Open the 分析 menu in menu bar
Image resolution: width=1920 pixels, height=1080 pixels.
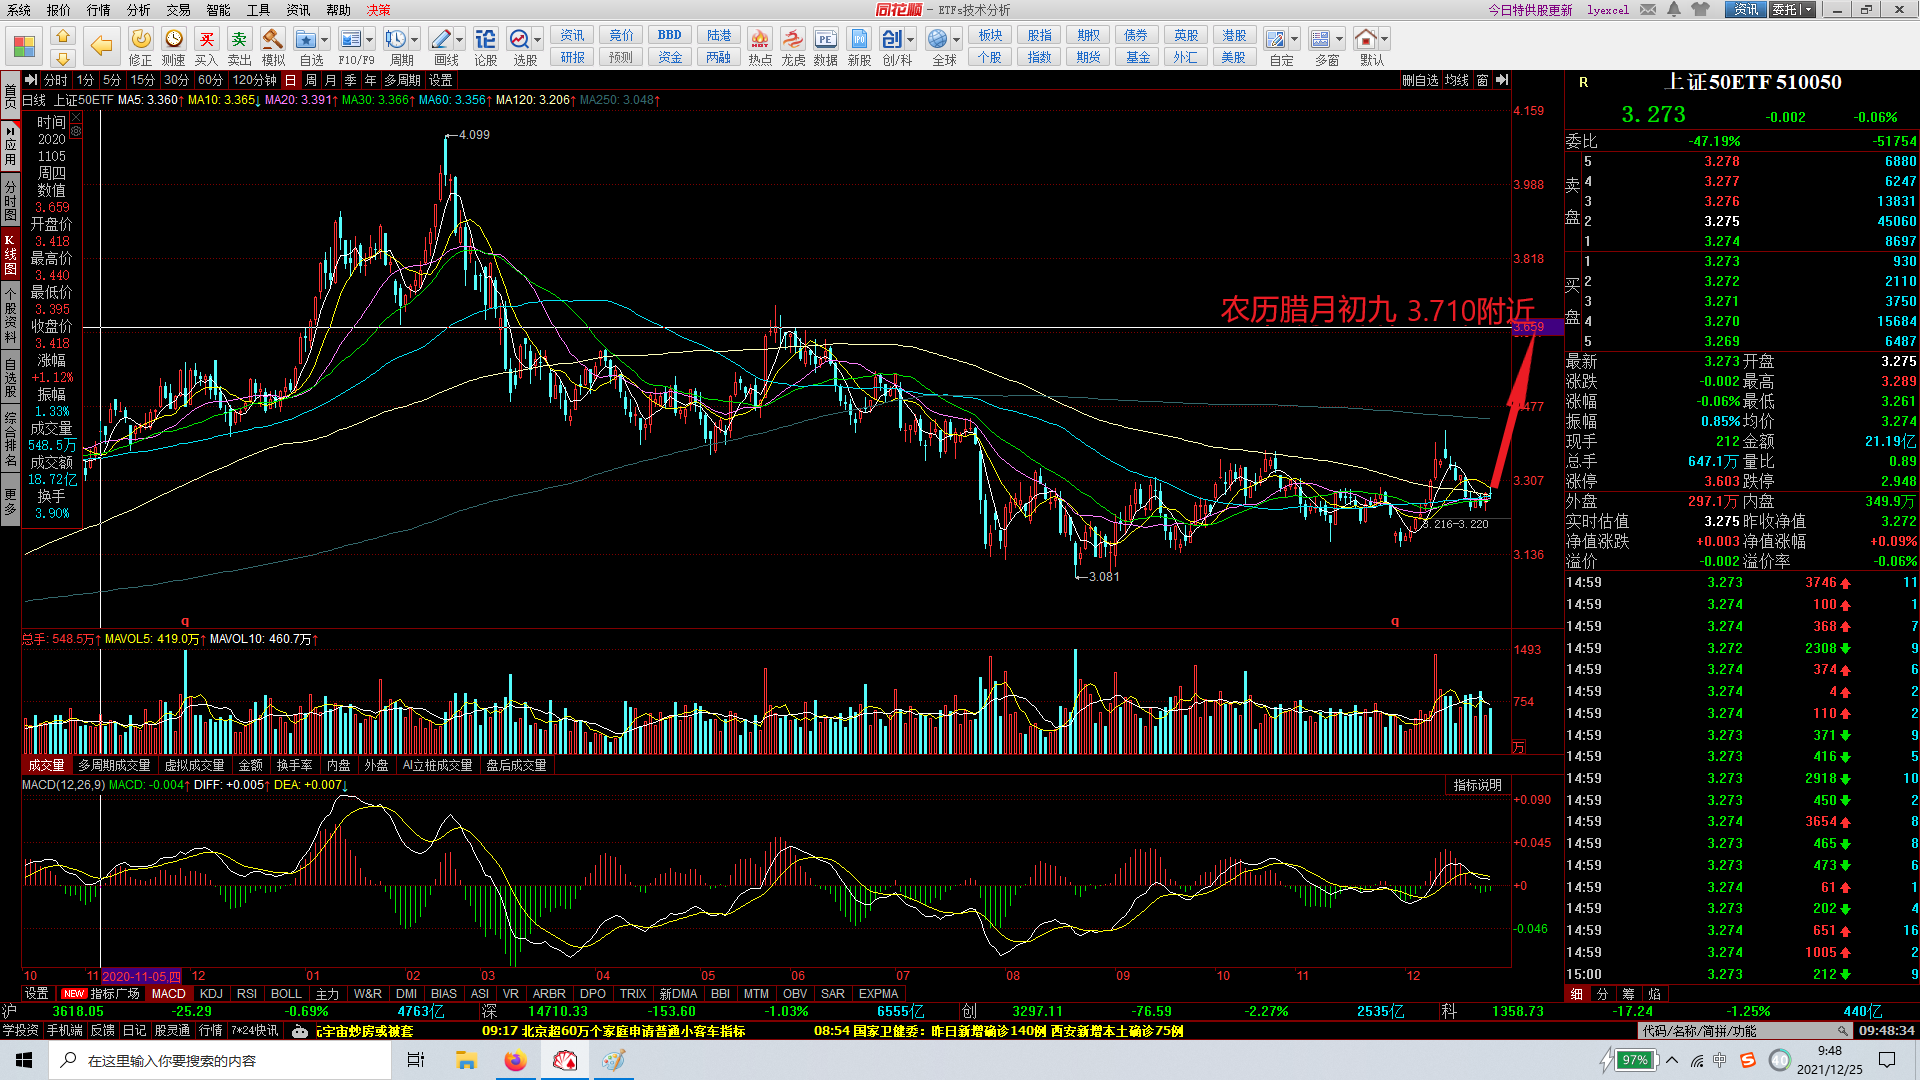tap(138, 10)
